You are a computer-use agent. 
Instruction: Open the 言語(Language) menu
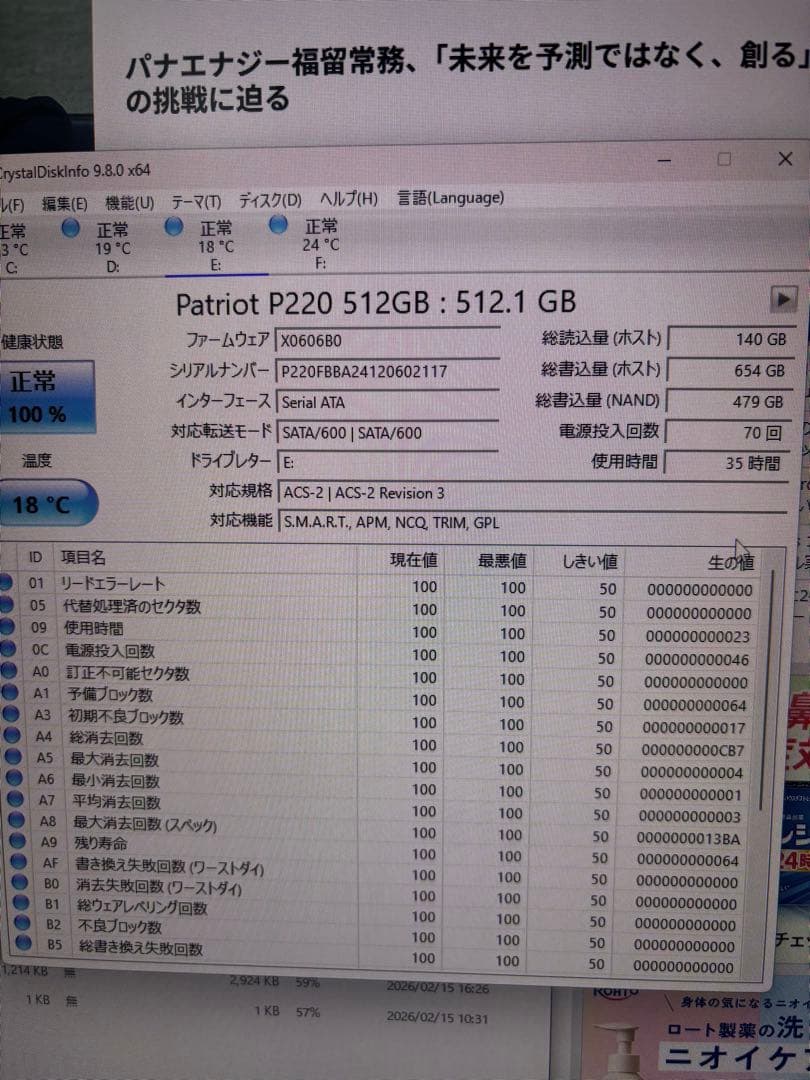click(x=450, y=198)
